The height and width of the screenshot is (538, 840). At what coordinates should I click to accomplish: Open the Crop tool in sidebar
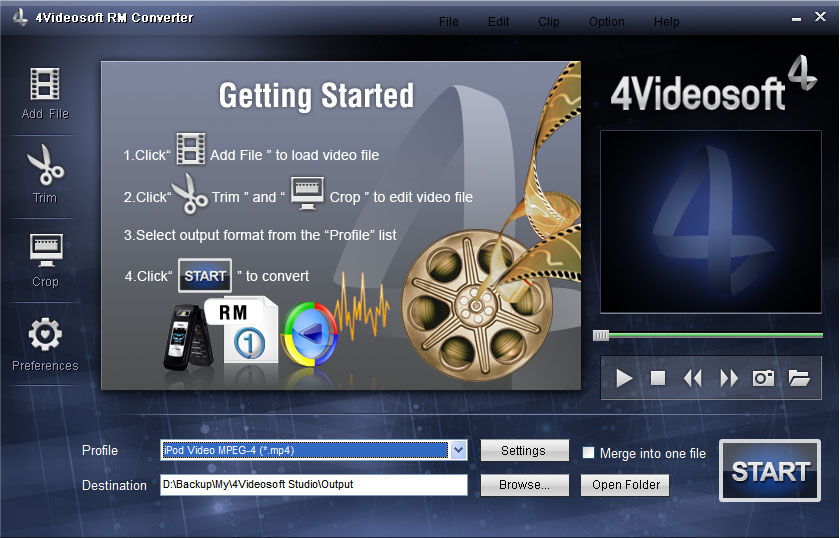point(45,250)
